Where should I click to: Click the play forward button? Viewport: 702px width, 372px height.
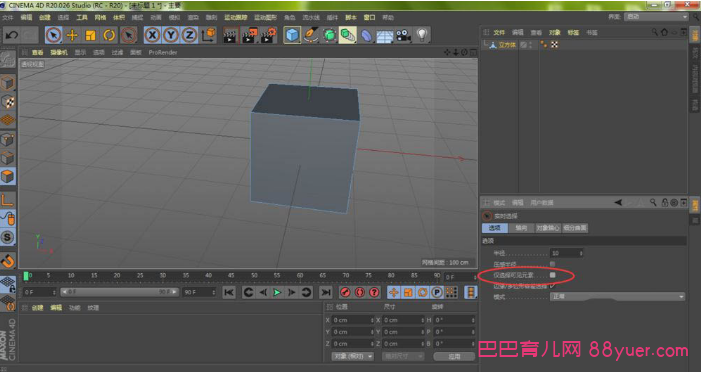tap(277, 292)
